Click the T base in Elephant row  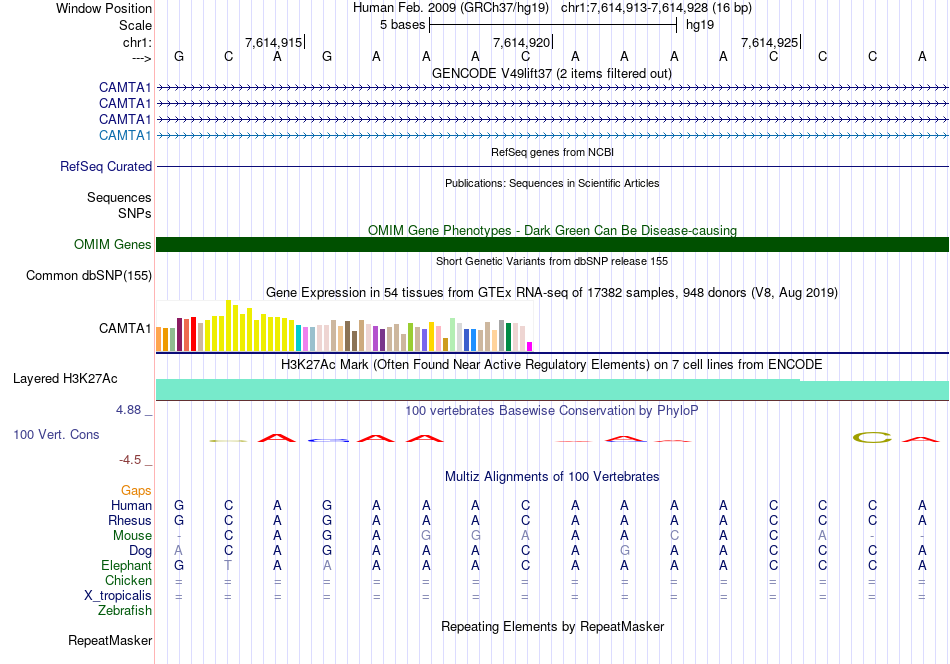pos(228,565)
